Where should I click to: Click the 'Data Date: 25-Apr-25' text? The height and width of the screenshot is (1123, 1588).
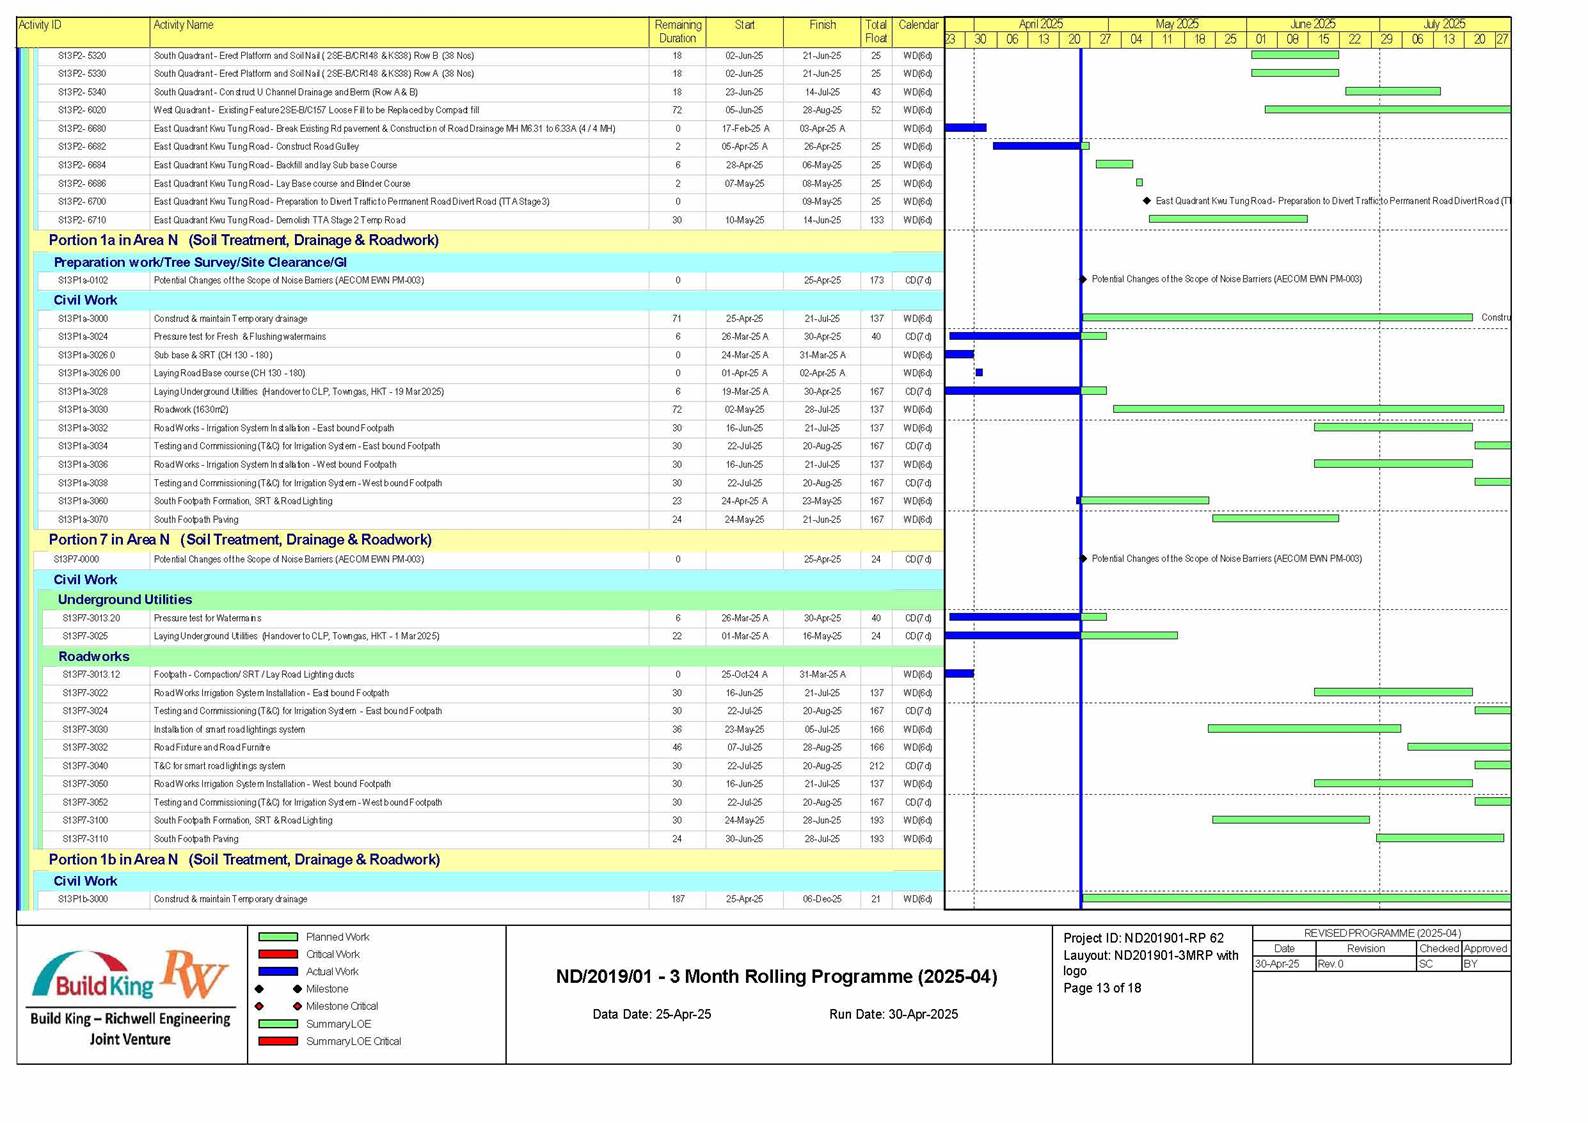(652, 1014)
